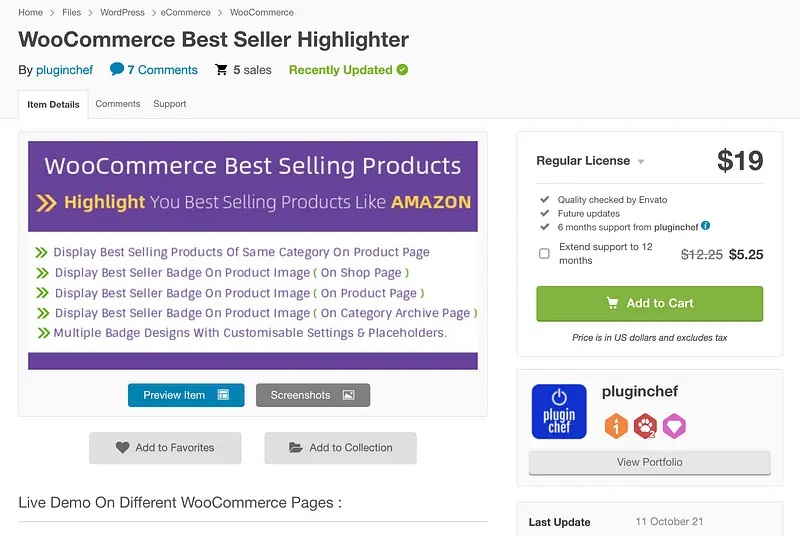This screenshot has height=536, width=800.
Task: Open the Screenshots gallery button
Action: pyautogui.click(x=313, y=395)
